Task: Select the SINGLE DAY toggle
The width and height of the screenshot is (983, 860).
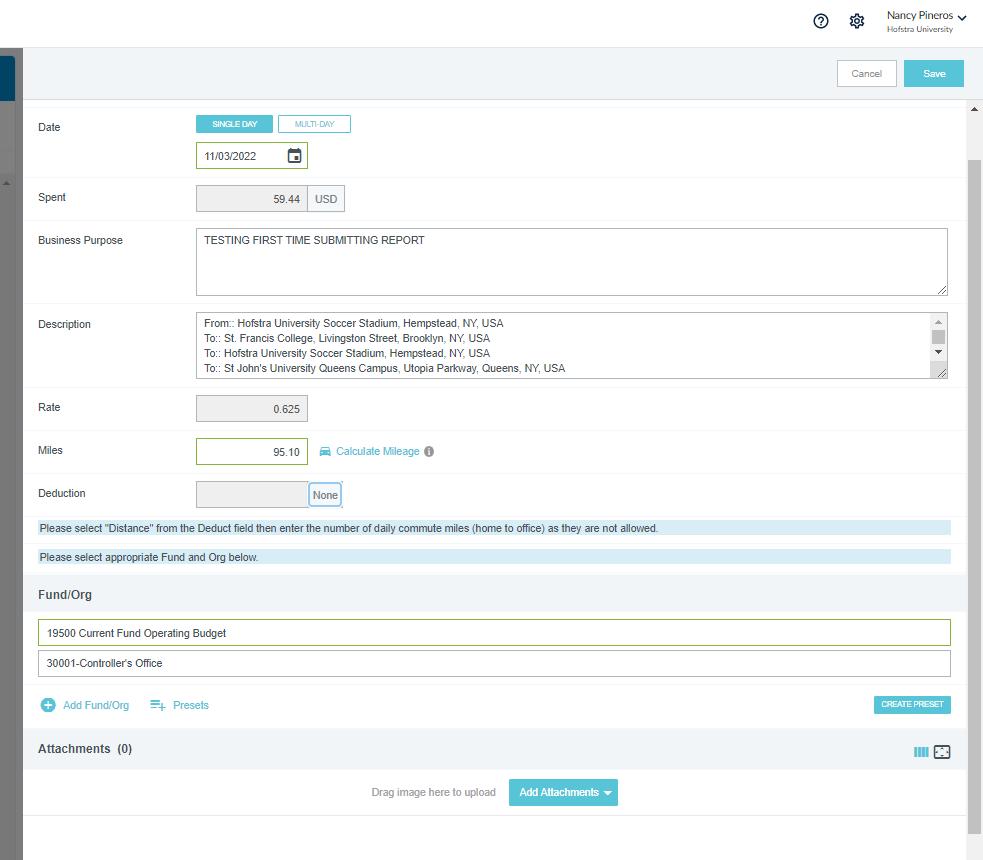Action: (x=234, y=124)
